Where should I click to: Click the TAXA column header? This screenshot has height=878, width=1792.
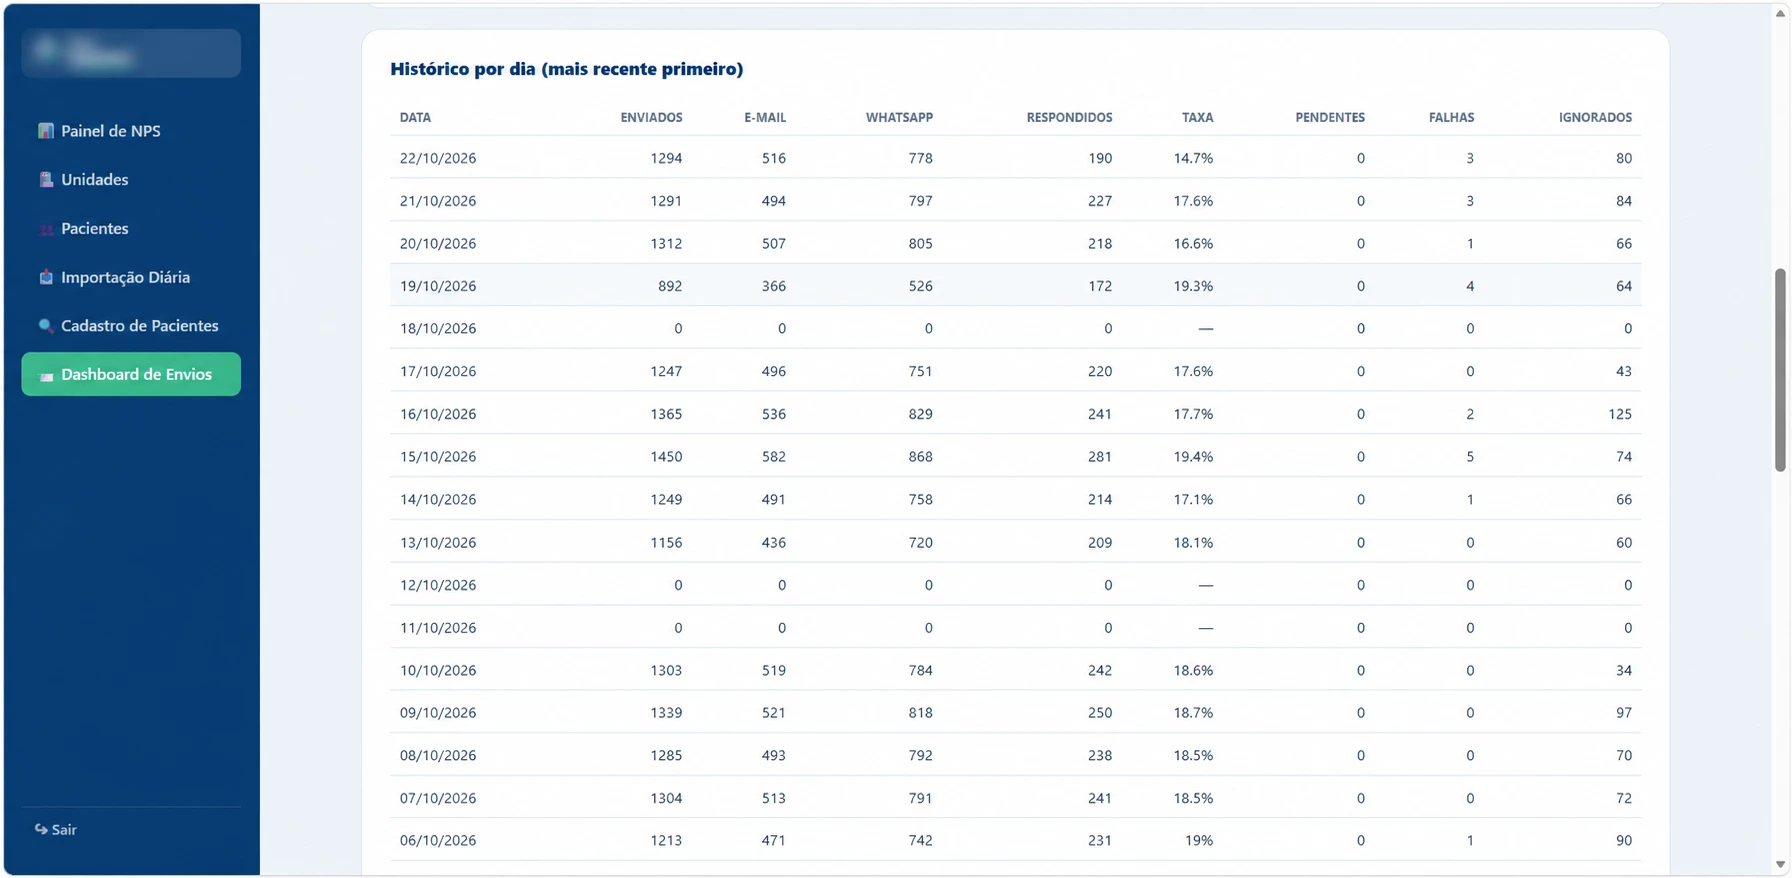click(x=1197, y=117)
